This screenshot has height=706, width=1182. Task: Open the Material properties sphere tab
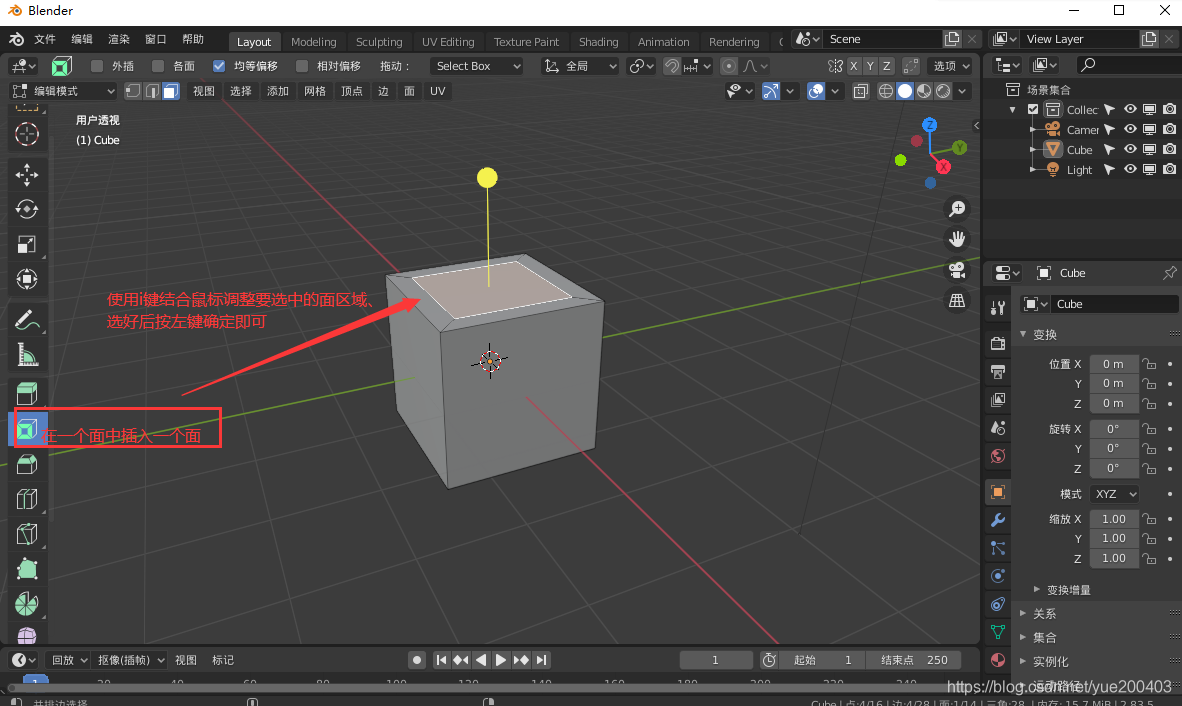coord(998,660)
